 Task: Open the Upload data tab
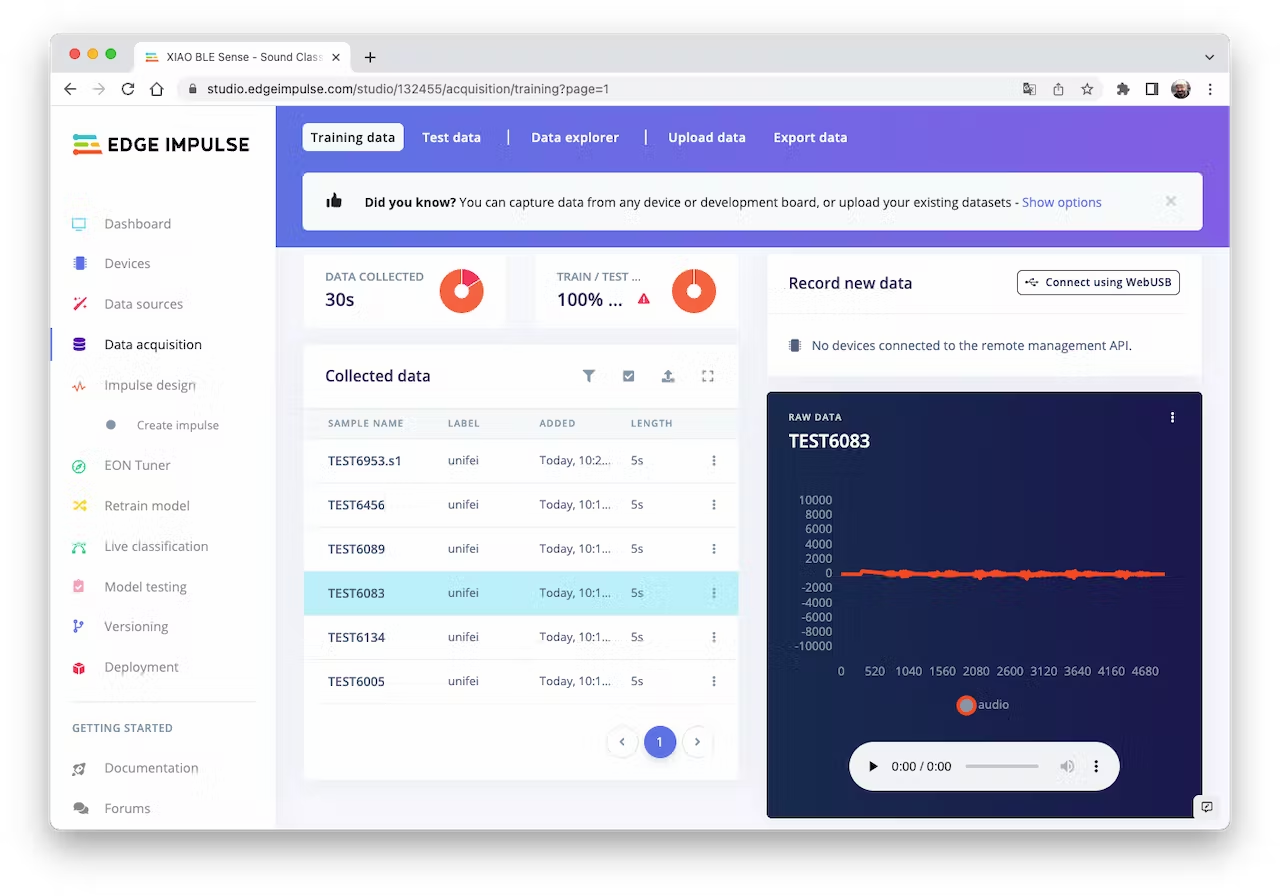707,137
